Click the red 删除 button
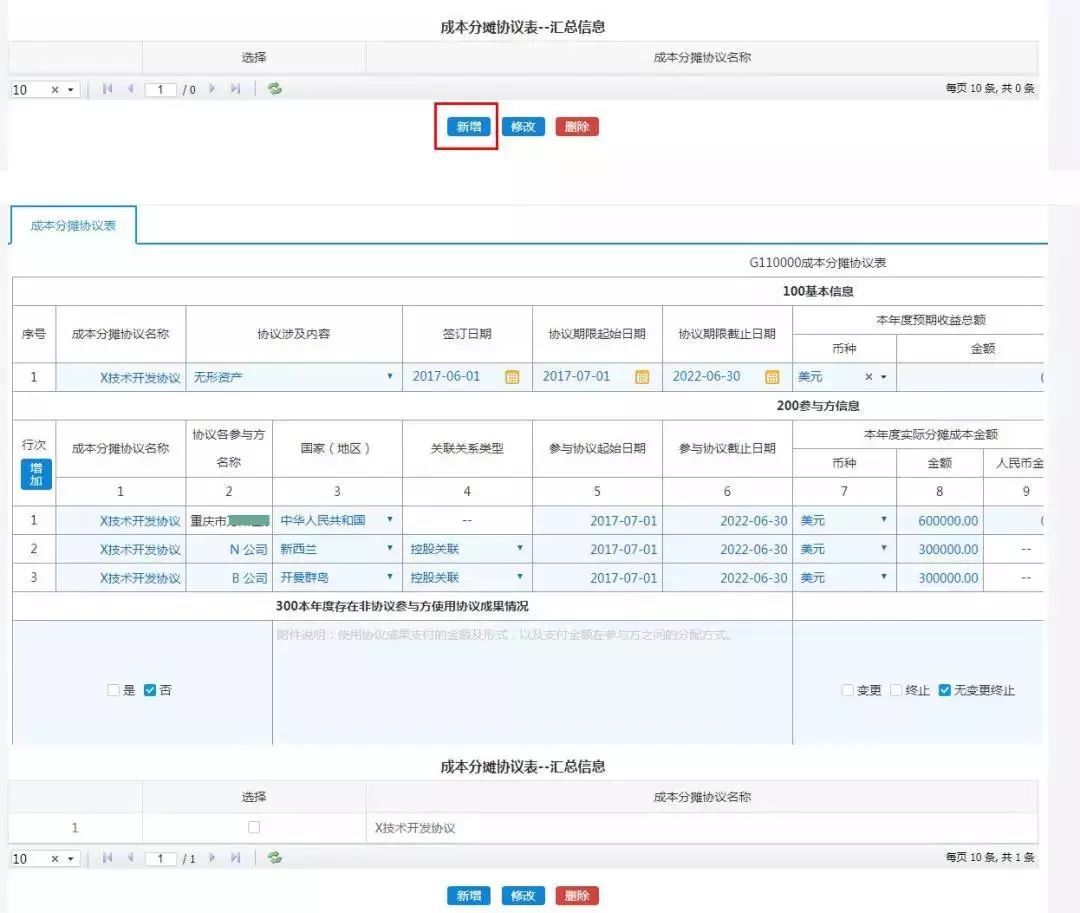Image resolution: width=1080 pixels, height=913 pixels. [x=577, y=126]
